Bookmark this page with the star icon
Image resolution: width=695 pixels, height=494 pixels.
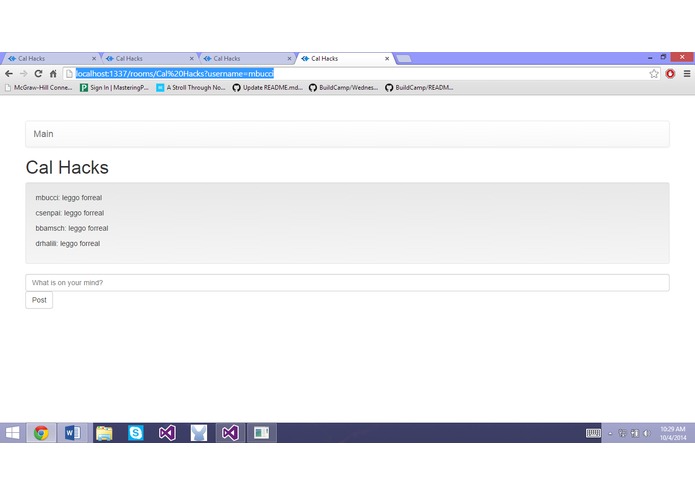click(x=654, y=74)
